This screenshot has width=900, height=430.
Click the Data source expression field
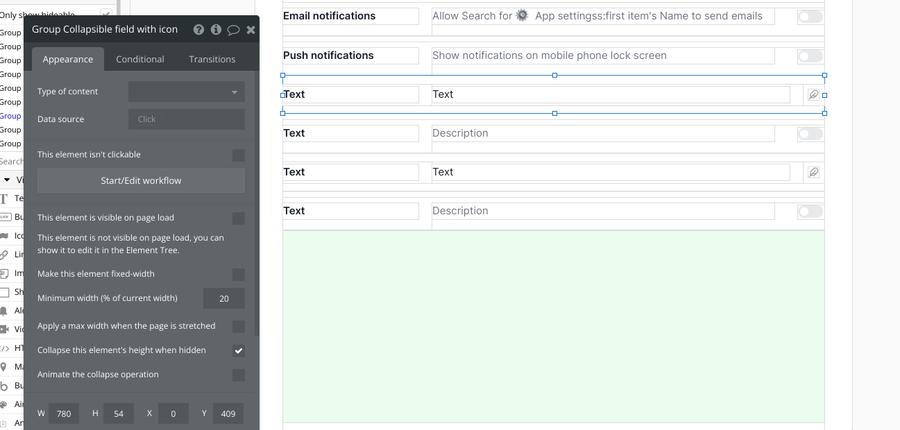click(x=186, y=119)
